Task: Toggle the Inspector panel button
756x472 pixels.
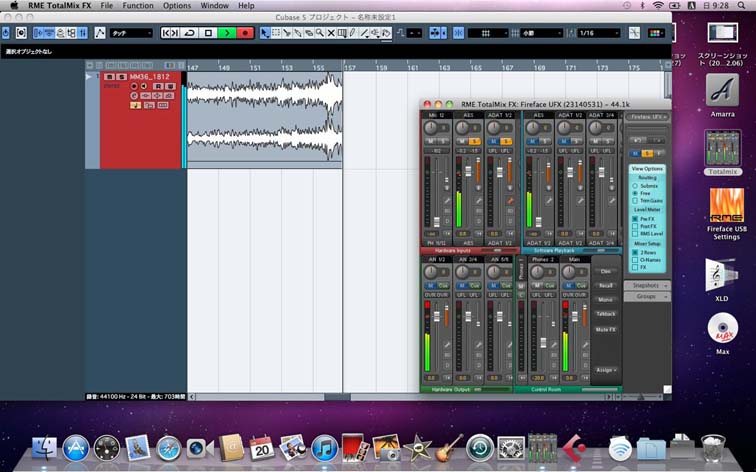Action: 39,33
